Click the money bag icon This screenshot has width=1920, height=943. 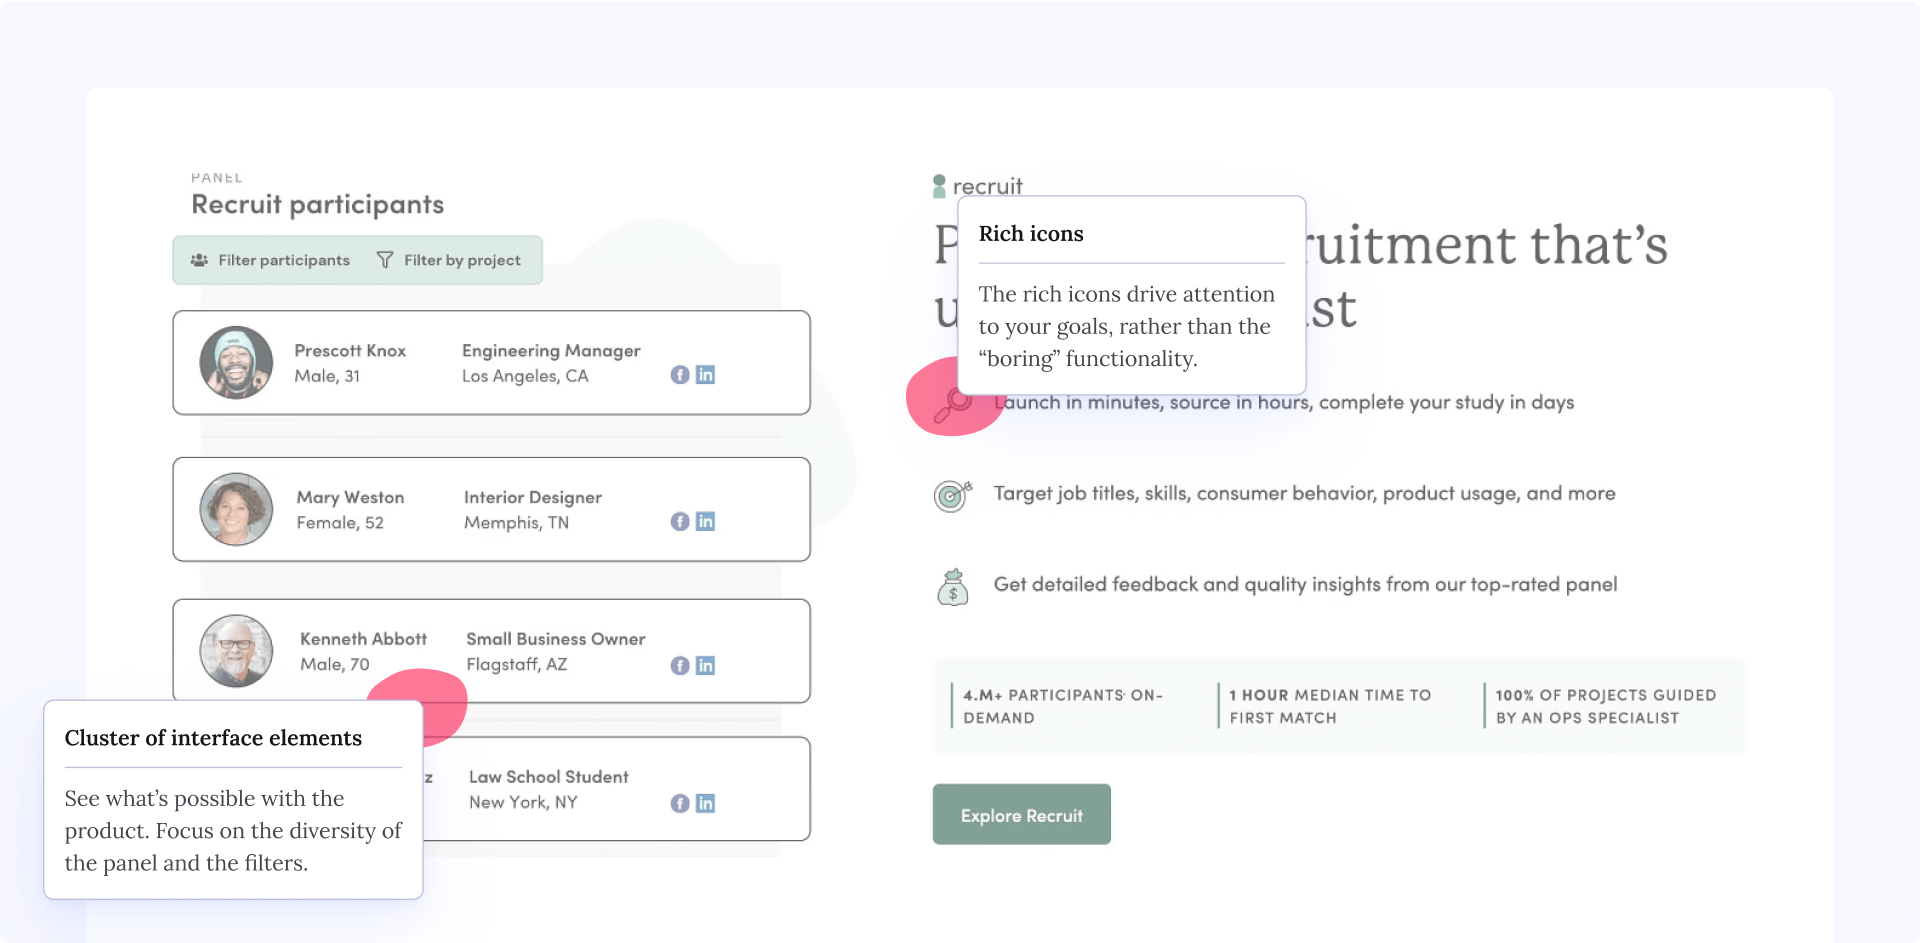pyautogui.click(x=952, y=587)
